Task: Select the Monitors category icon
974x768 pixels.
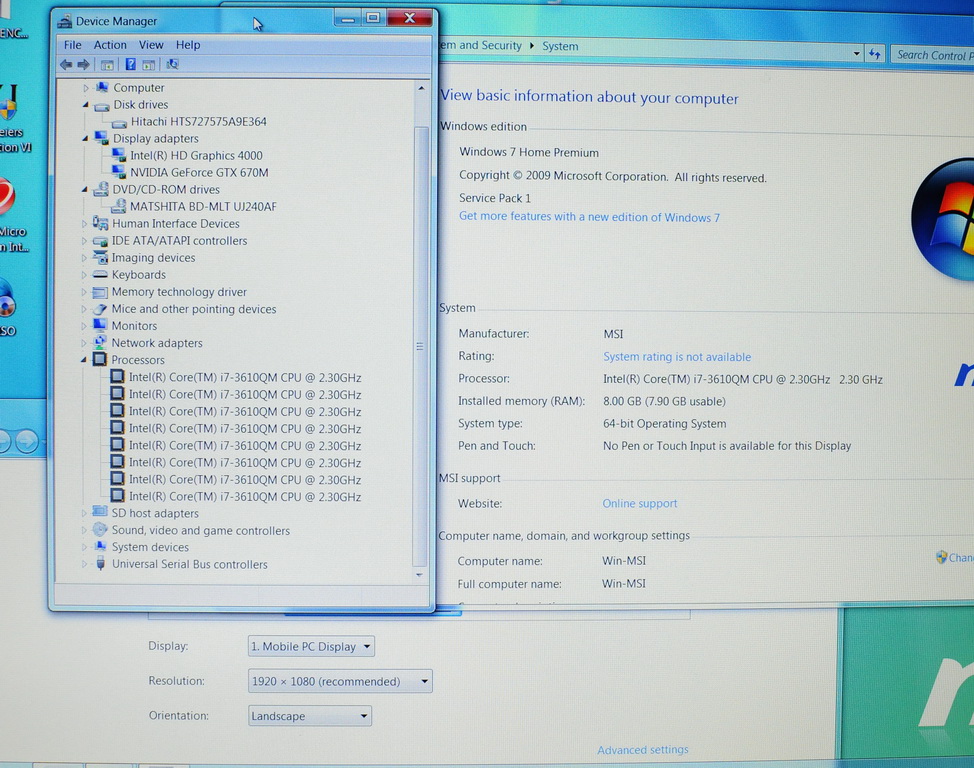Action: click(x=100, y=325)
